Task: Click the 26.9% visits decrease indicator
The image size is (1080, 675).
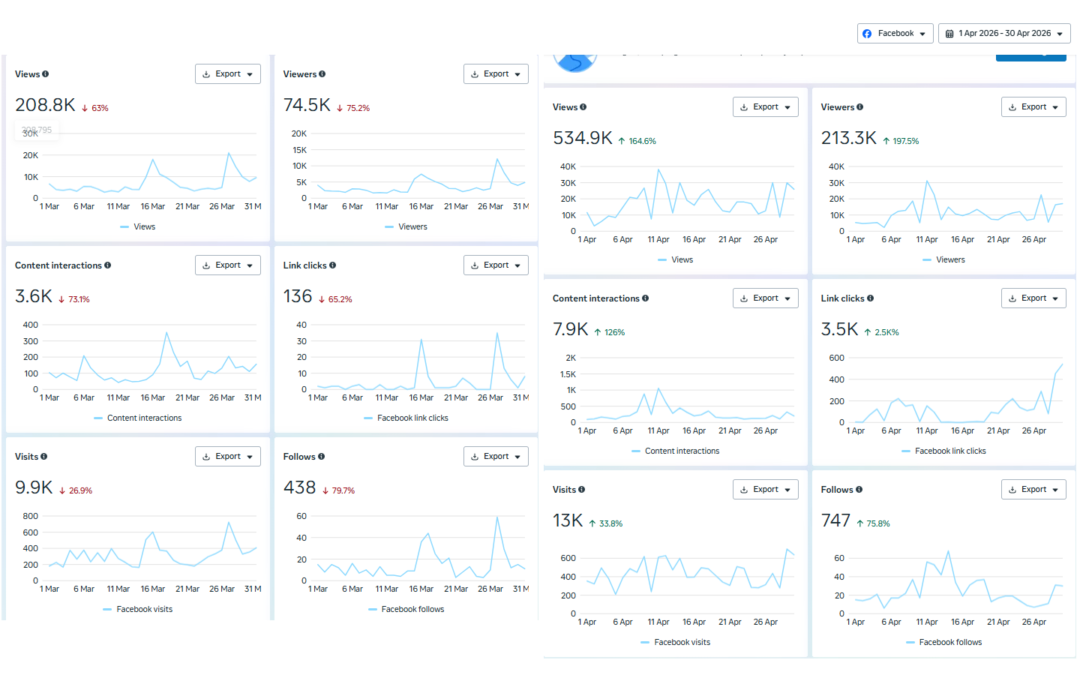Action: click(76, 490)
